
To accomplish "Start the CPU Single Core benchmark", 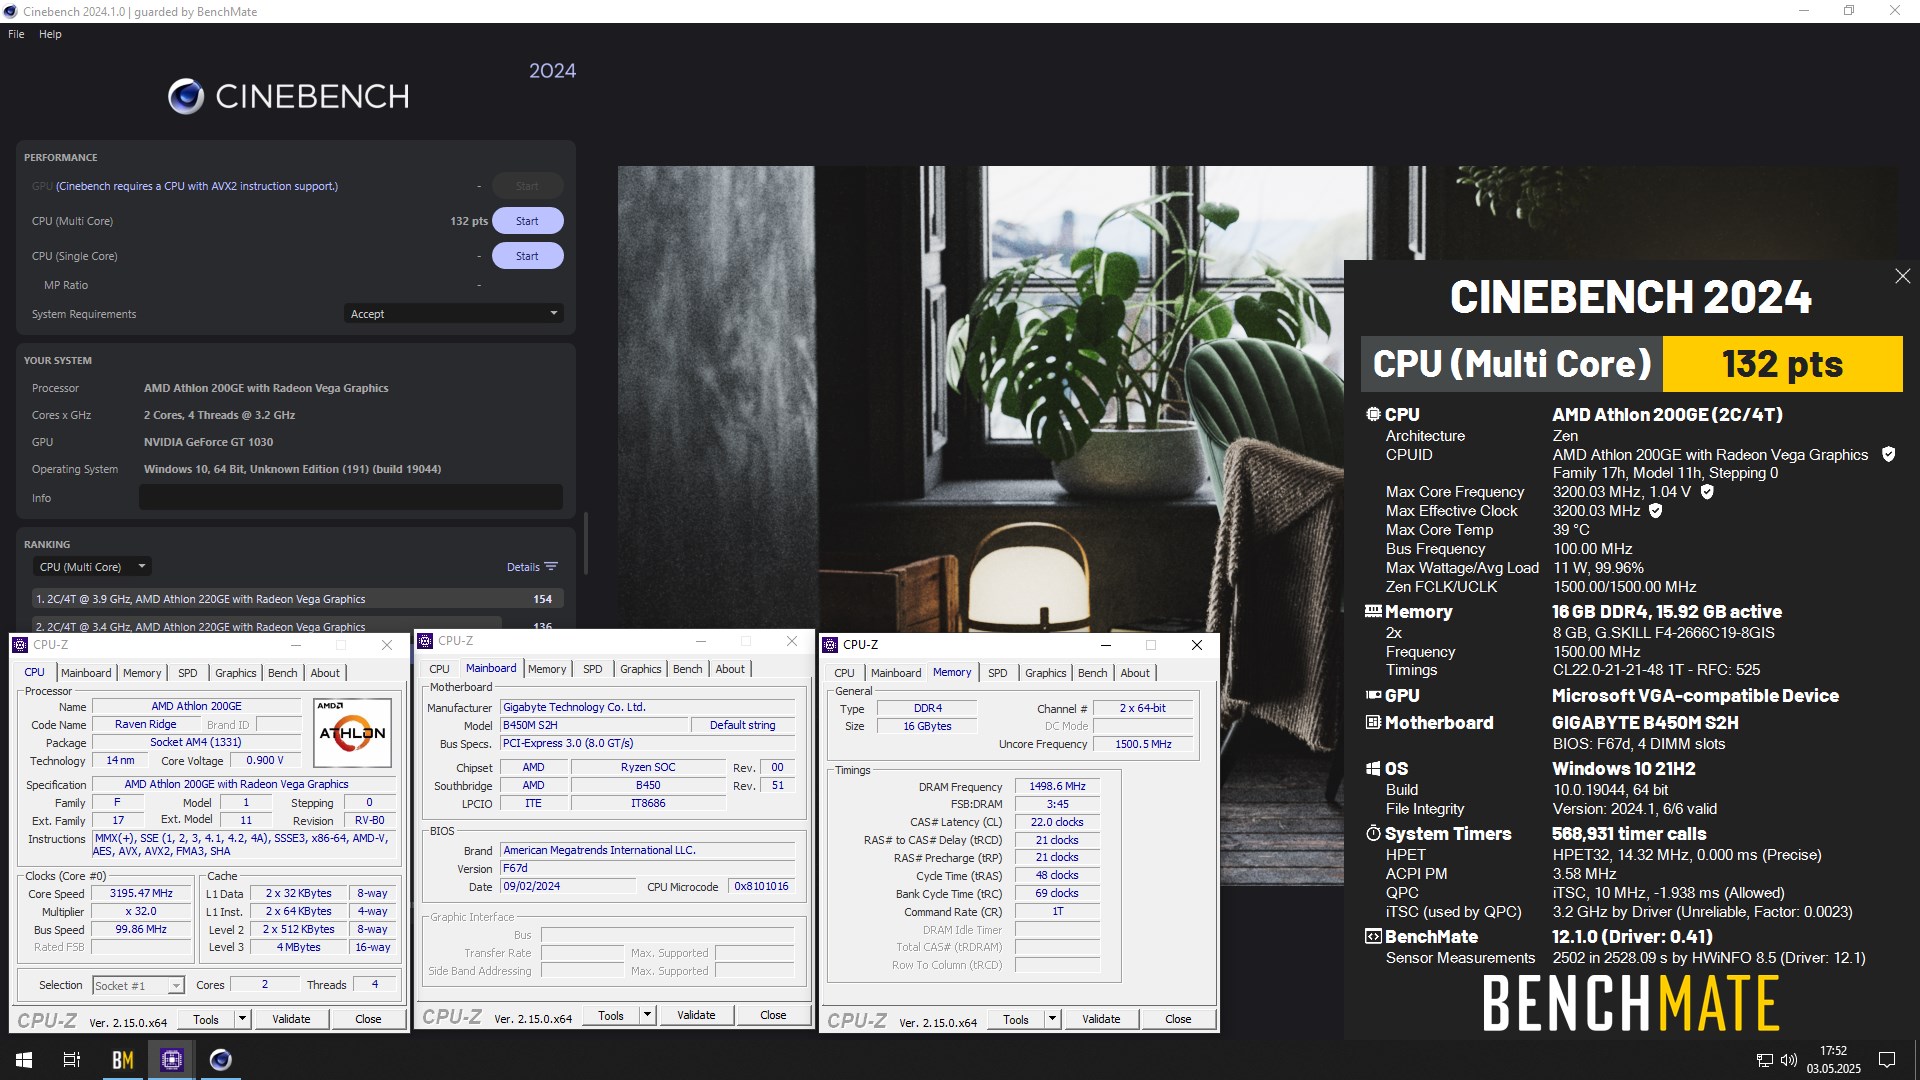I will tap(527, 256).
